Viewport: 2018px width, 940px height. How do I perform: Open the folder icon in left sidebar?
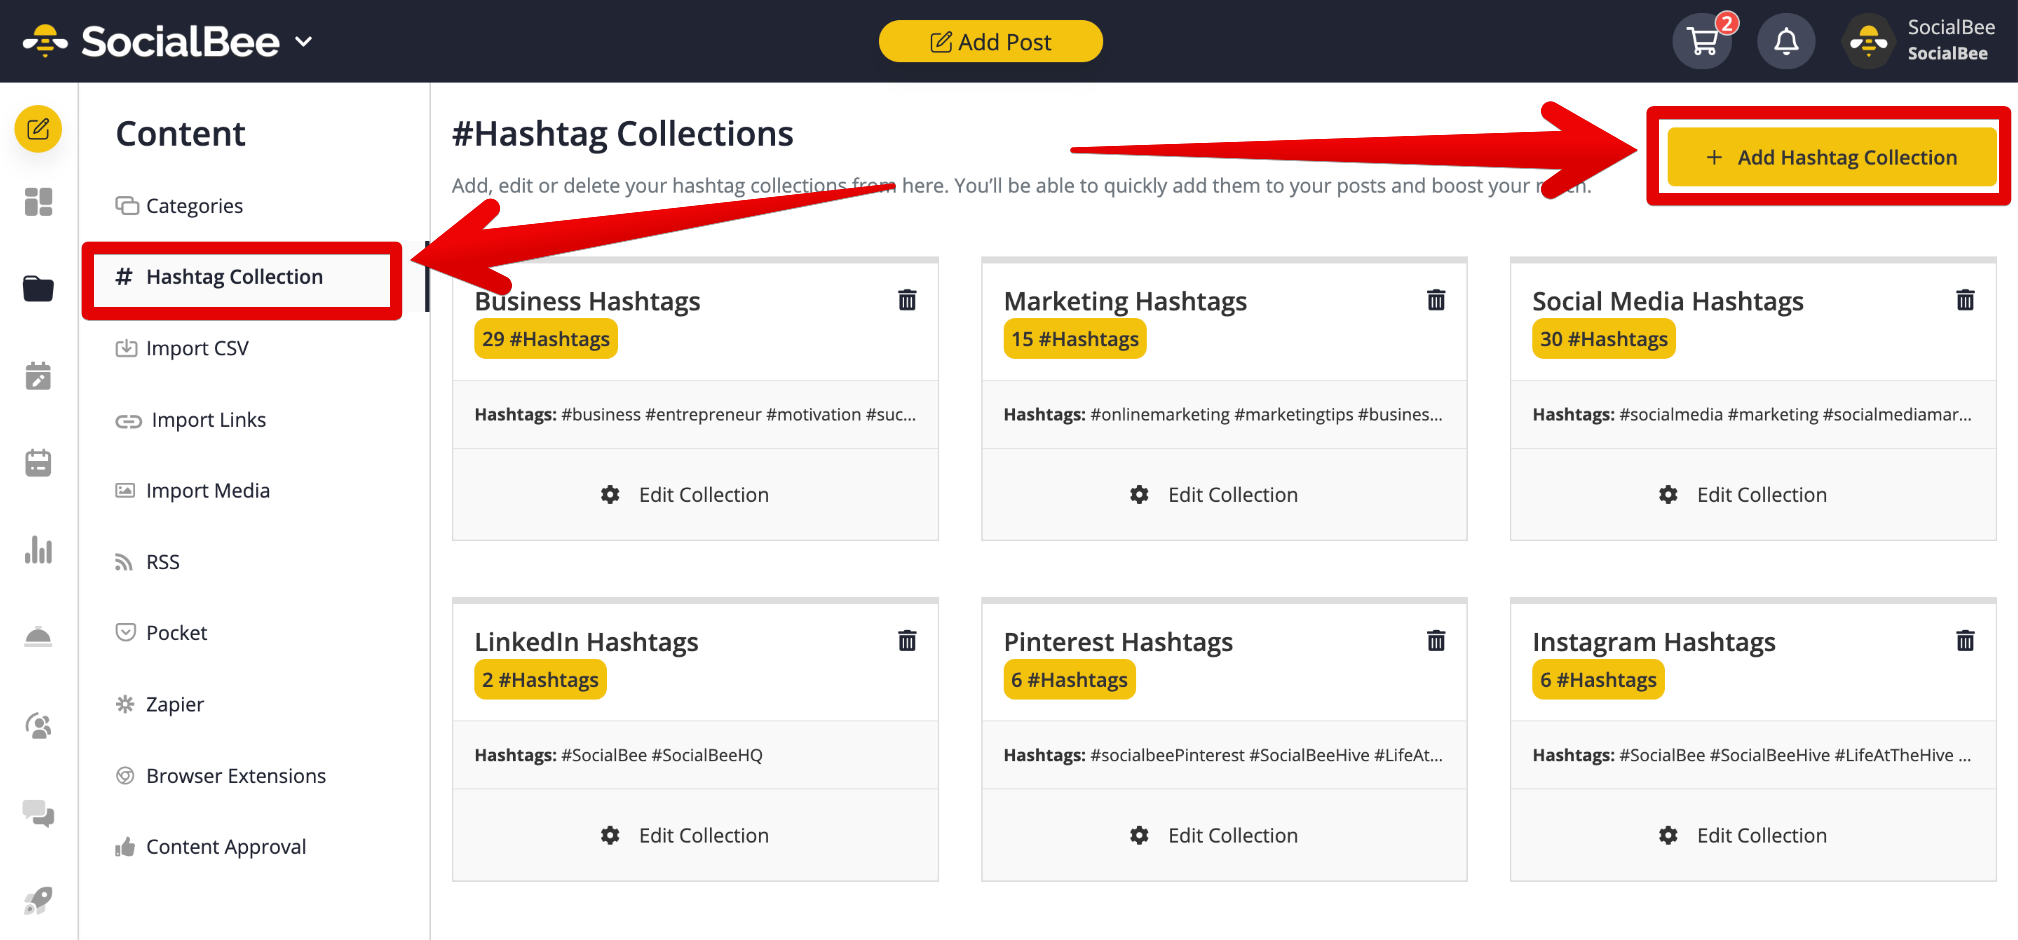(x=38, y=289)
